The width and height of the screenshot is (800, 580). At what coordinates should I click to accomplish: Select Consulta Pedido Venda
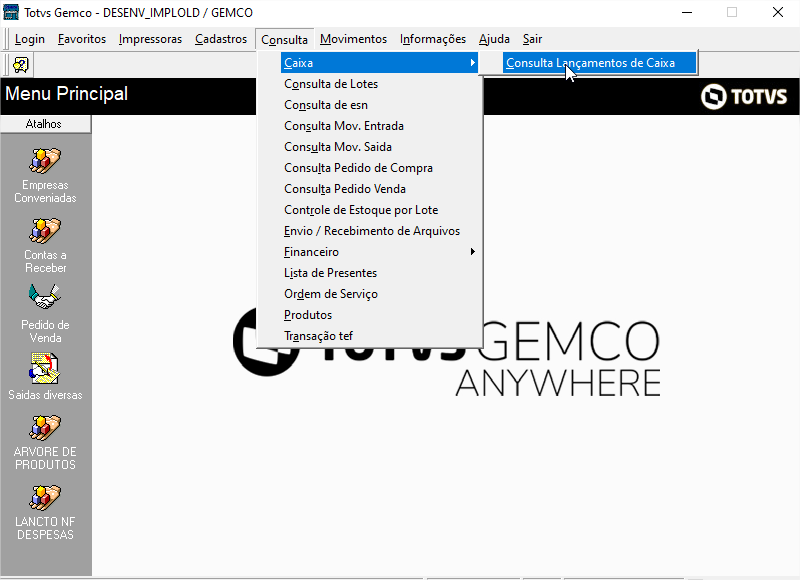pyautogui.click(x=380, y=189)
